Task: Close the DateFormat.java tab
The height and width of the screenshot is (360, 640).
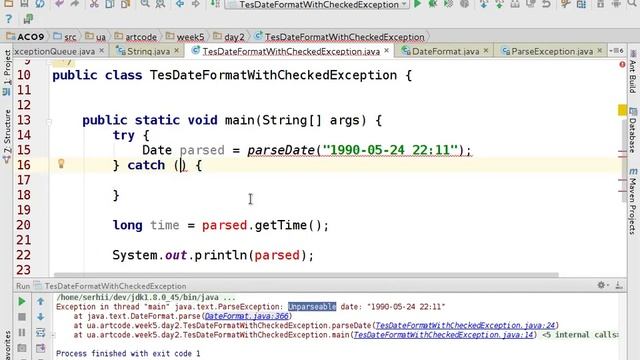Action: pyautogui.click(x=486, y=51)
